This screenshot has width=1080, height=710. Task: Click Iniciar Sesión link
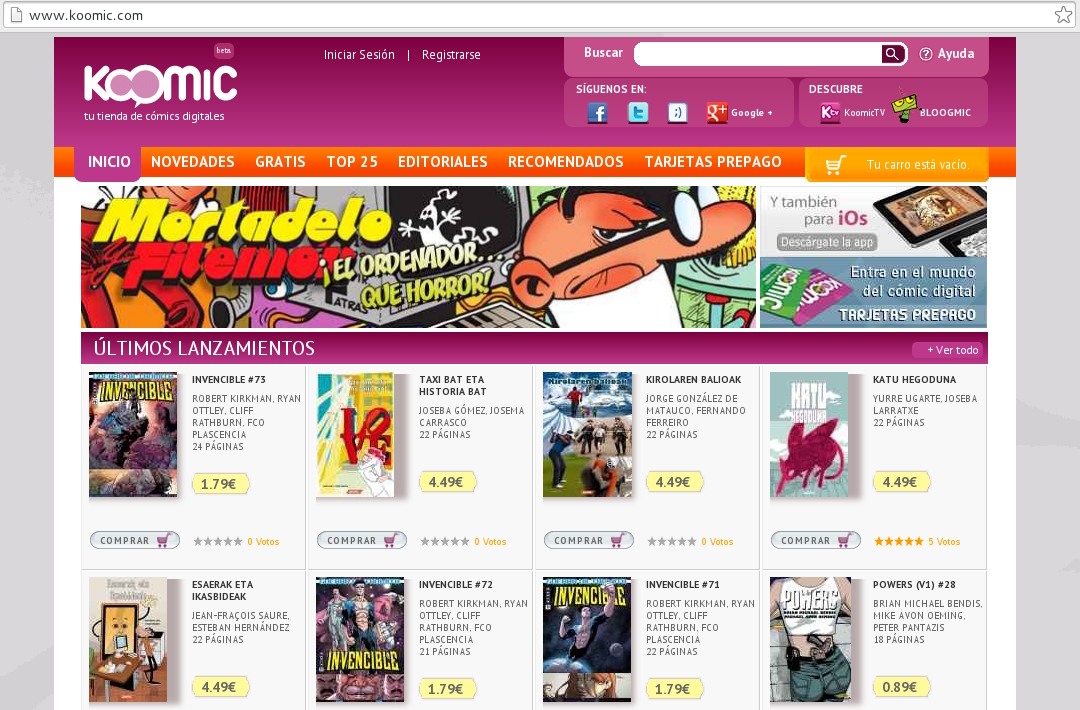[360, 54]
